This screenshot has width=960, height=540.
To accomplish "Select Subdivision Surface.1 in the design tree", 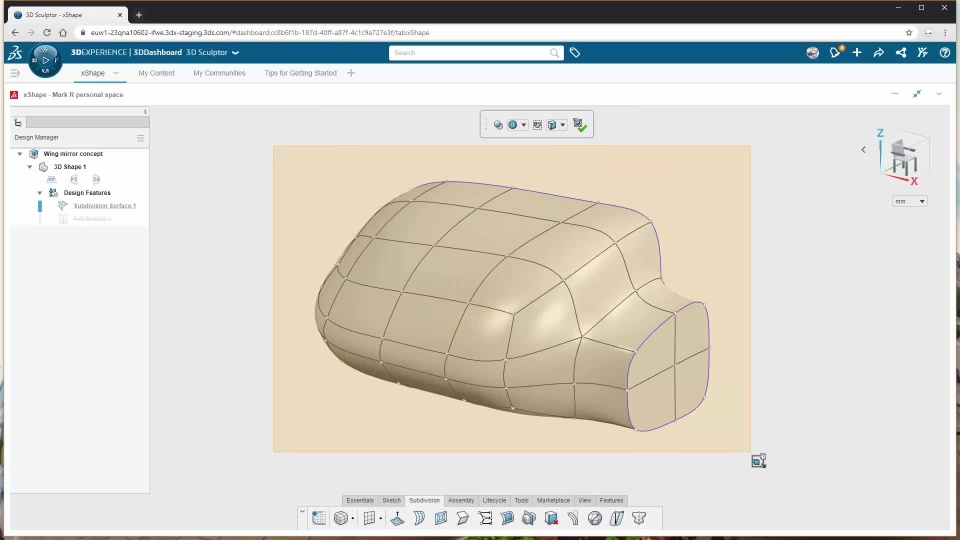I will (104, 206).
